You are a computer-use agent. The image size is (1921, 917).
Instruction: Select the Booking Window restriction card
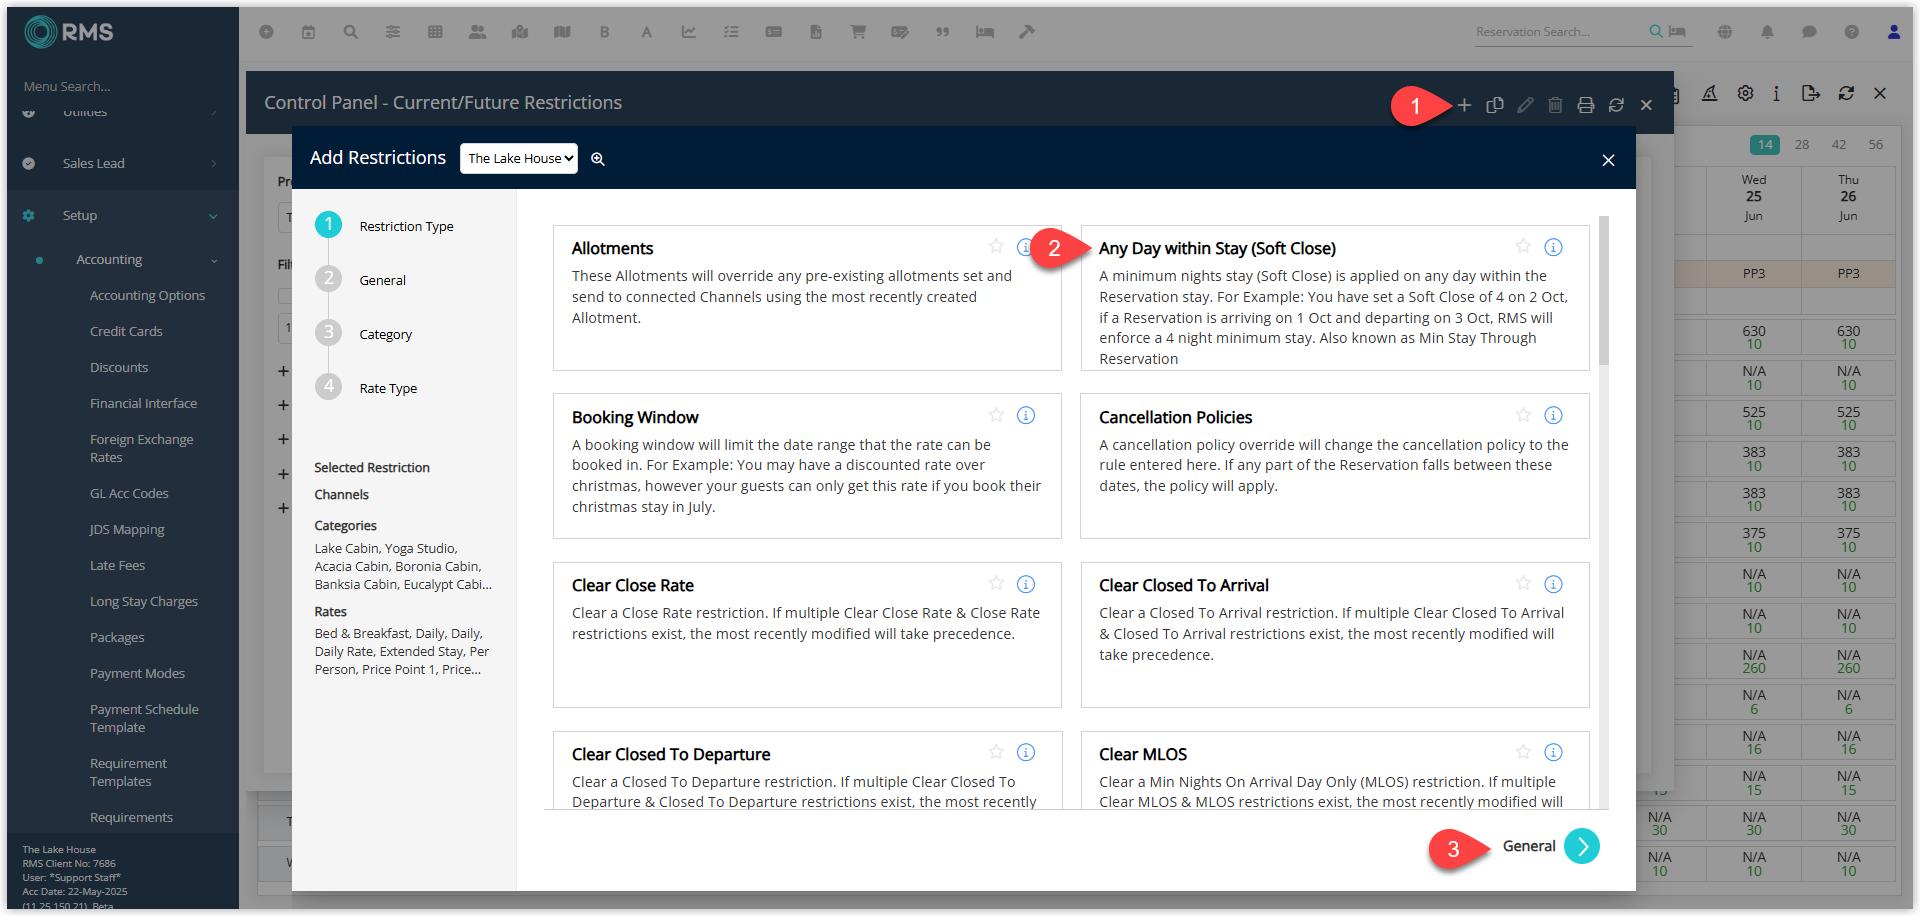807,466
